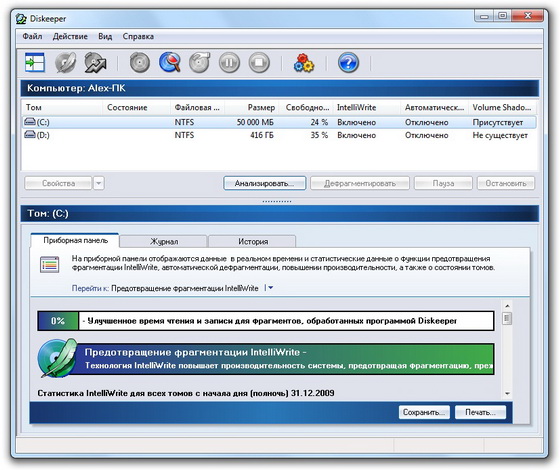Click the pause toolbar icon
Viewport: 560px width, 470px height.
tap(229, 63)
